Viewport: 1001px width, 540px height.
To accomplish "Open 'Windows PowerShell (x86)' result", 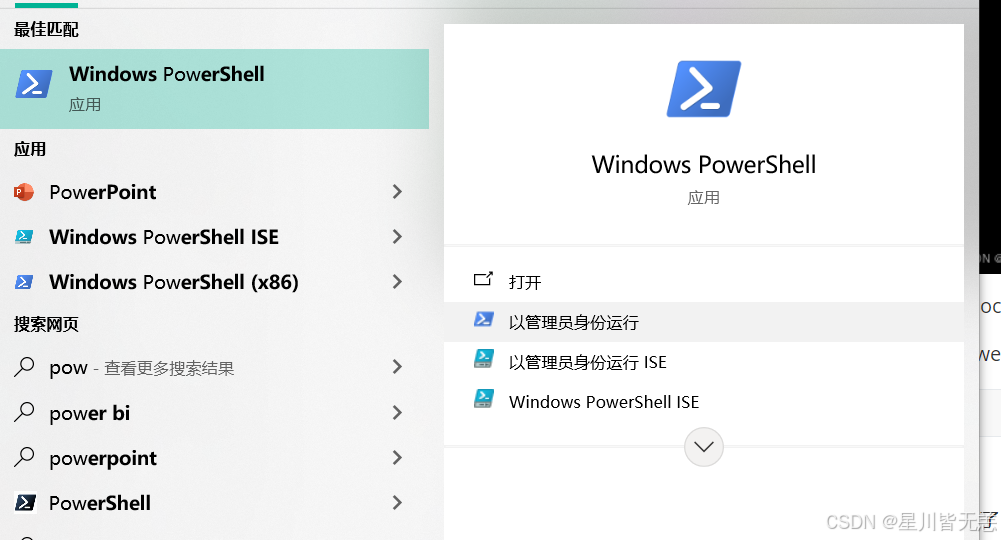I will click(214, 281).
